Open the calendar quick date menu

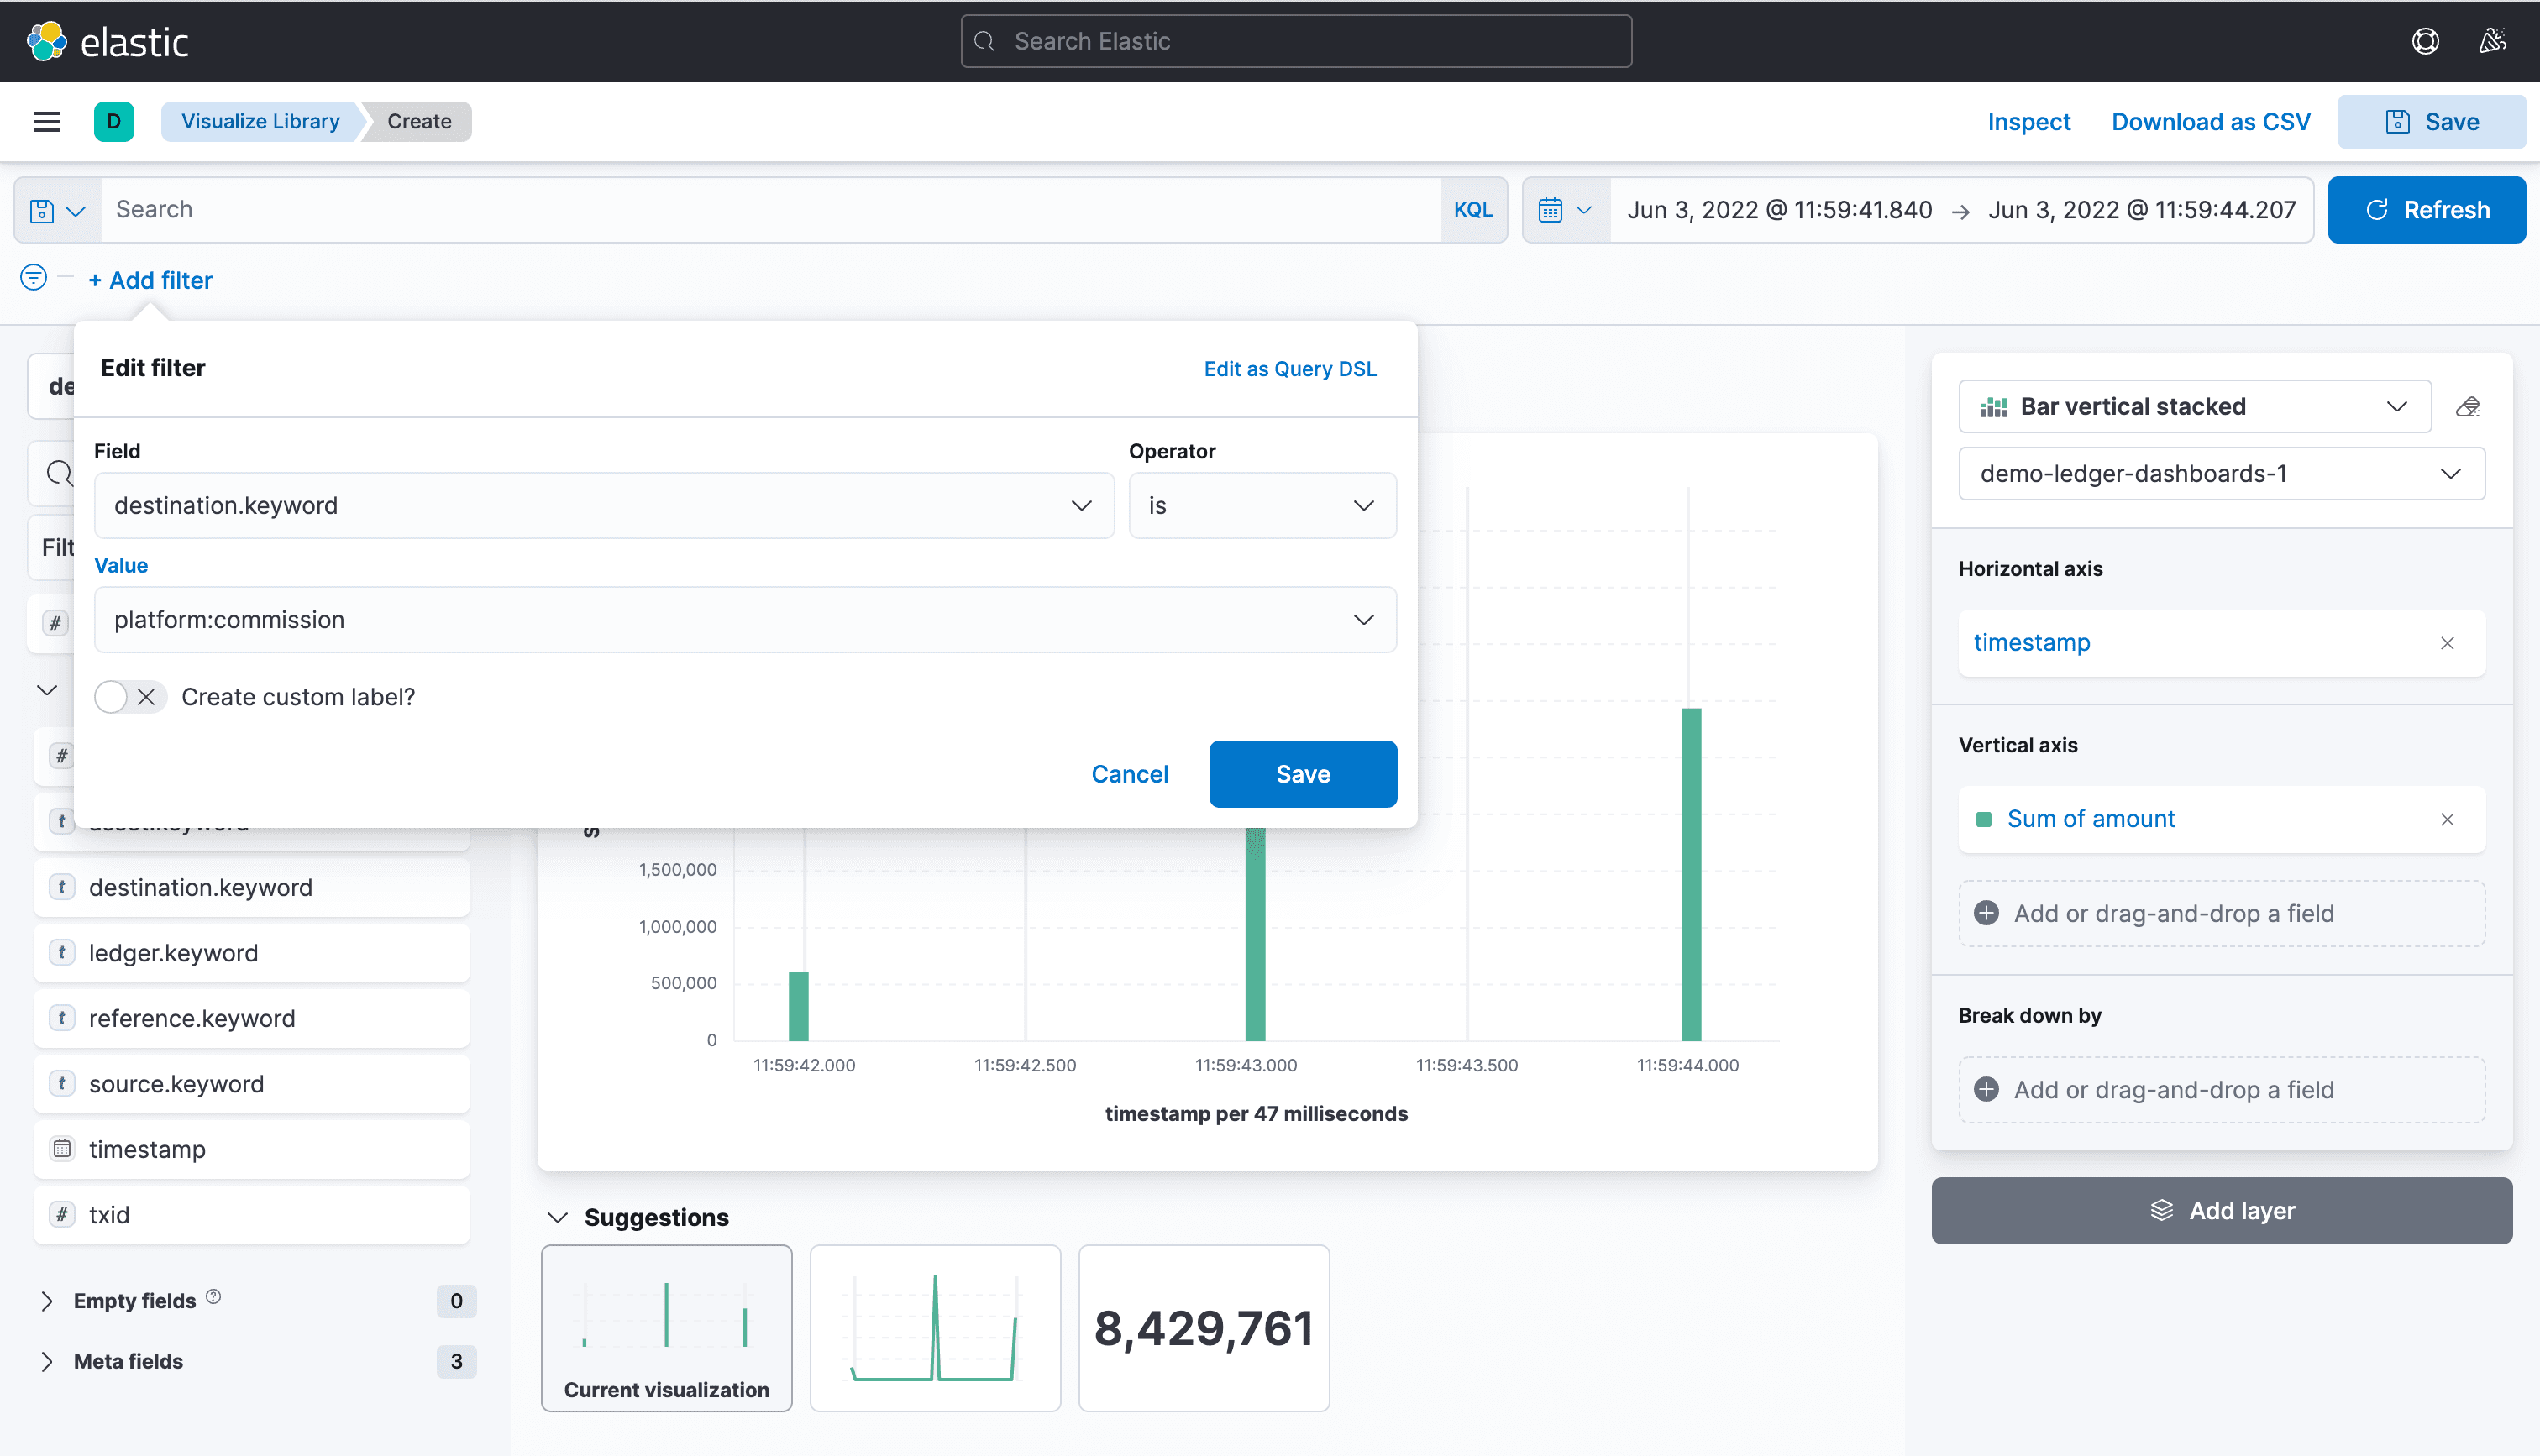[x=1565, y=210]
